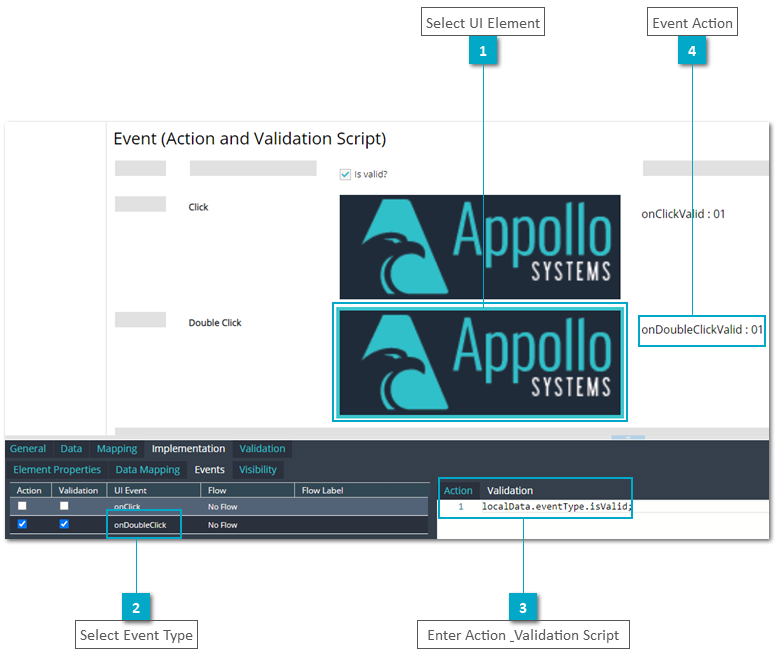
Task: Uncheck Action box for onDoubleClick row
Action: pos(22,524)
